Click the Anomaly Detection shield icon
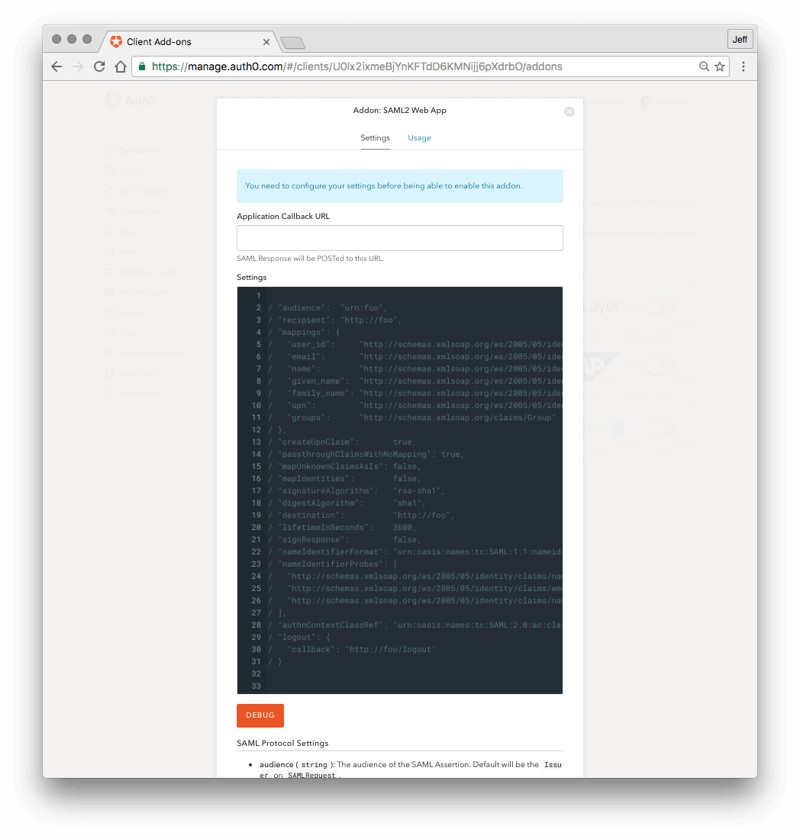 (110, 353)
